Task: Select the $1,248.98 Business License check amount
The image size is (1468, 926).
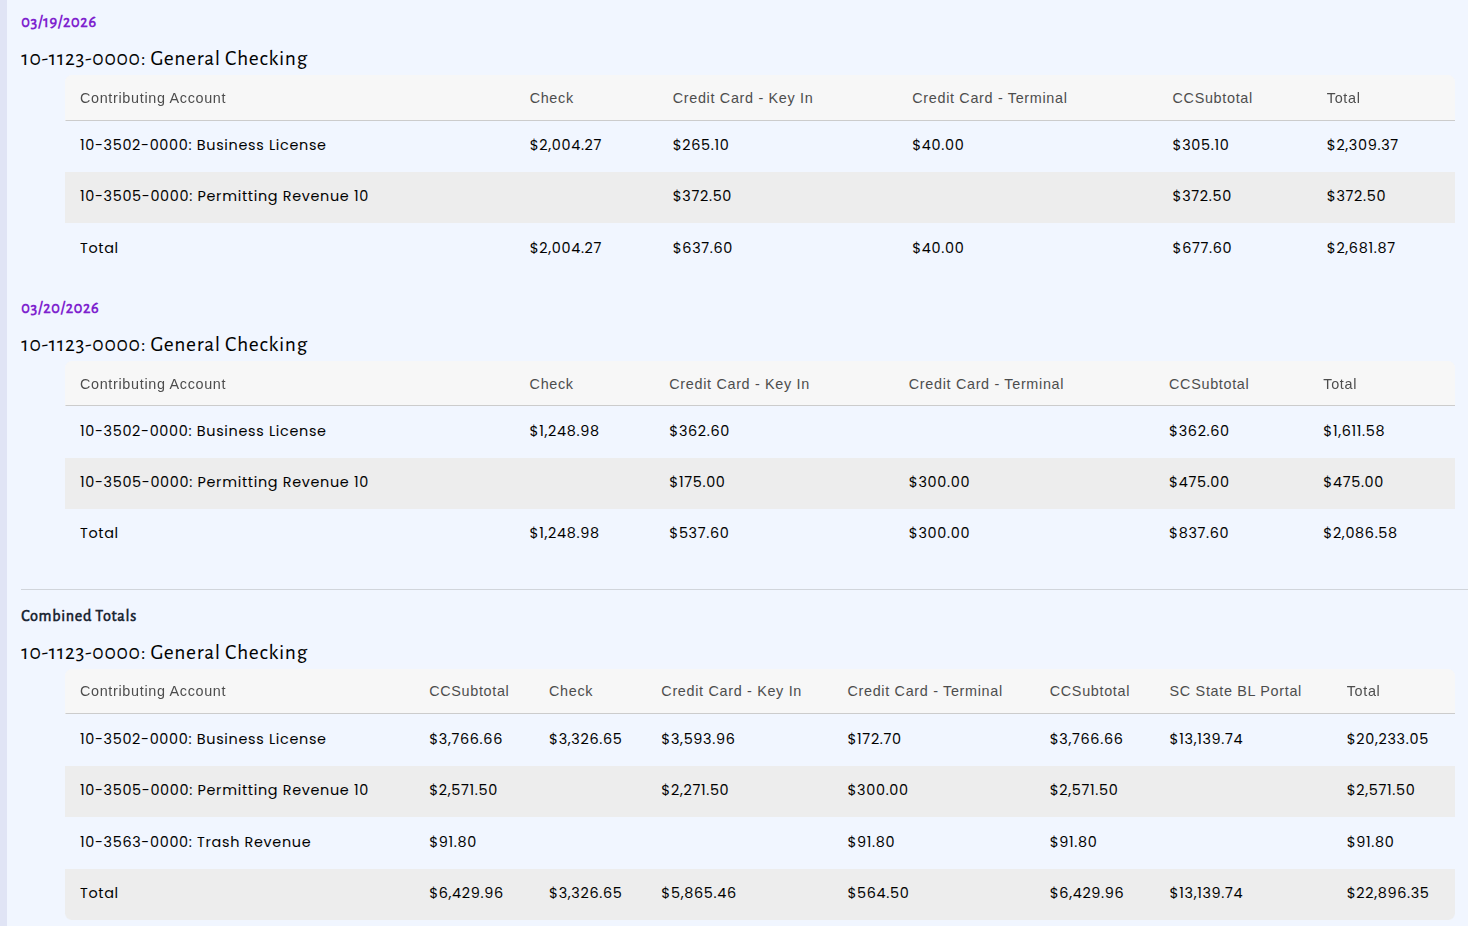Action: (564, 431)
